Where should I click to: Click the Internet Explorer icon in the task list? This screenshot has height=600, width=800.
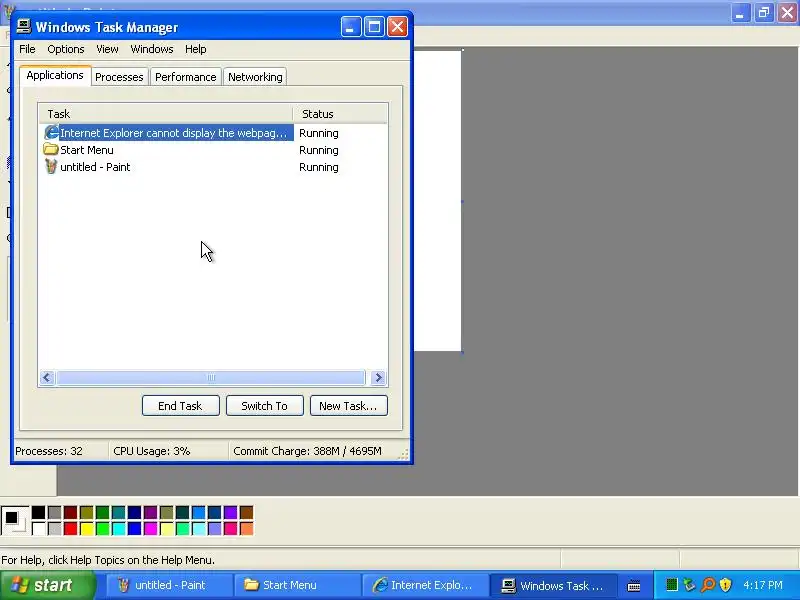(x=51, y=133)
